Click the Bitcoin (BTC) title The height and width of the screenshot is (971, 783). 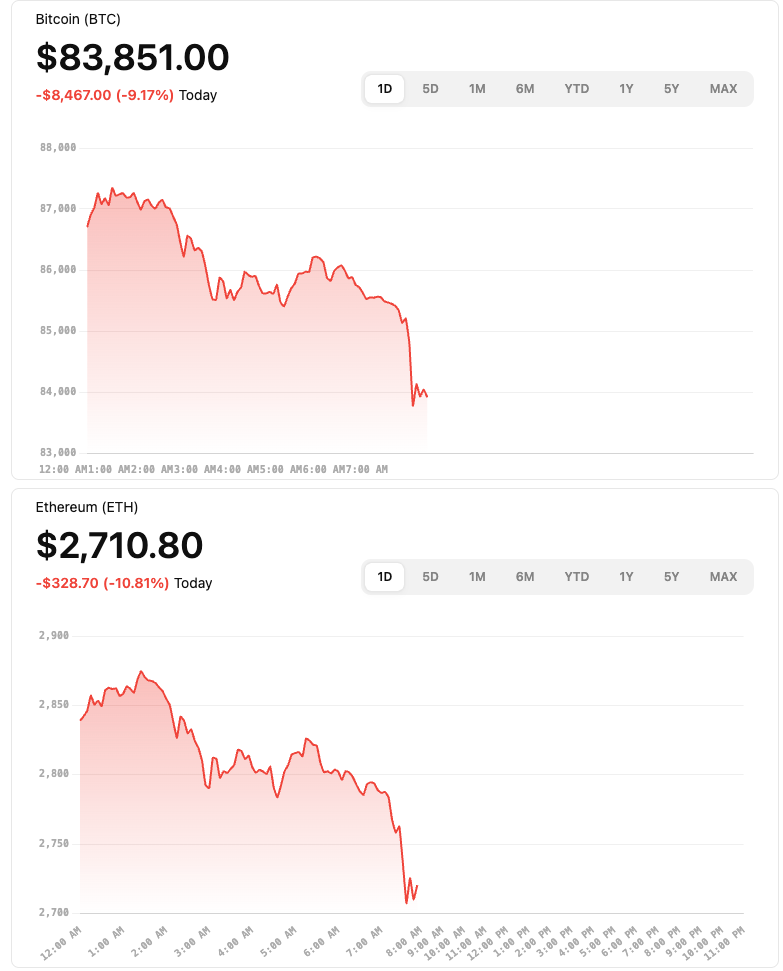click(x=78, y=20)
